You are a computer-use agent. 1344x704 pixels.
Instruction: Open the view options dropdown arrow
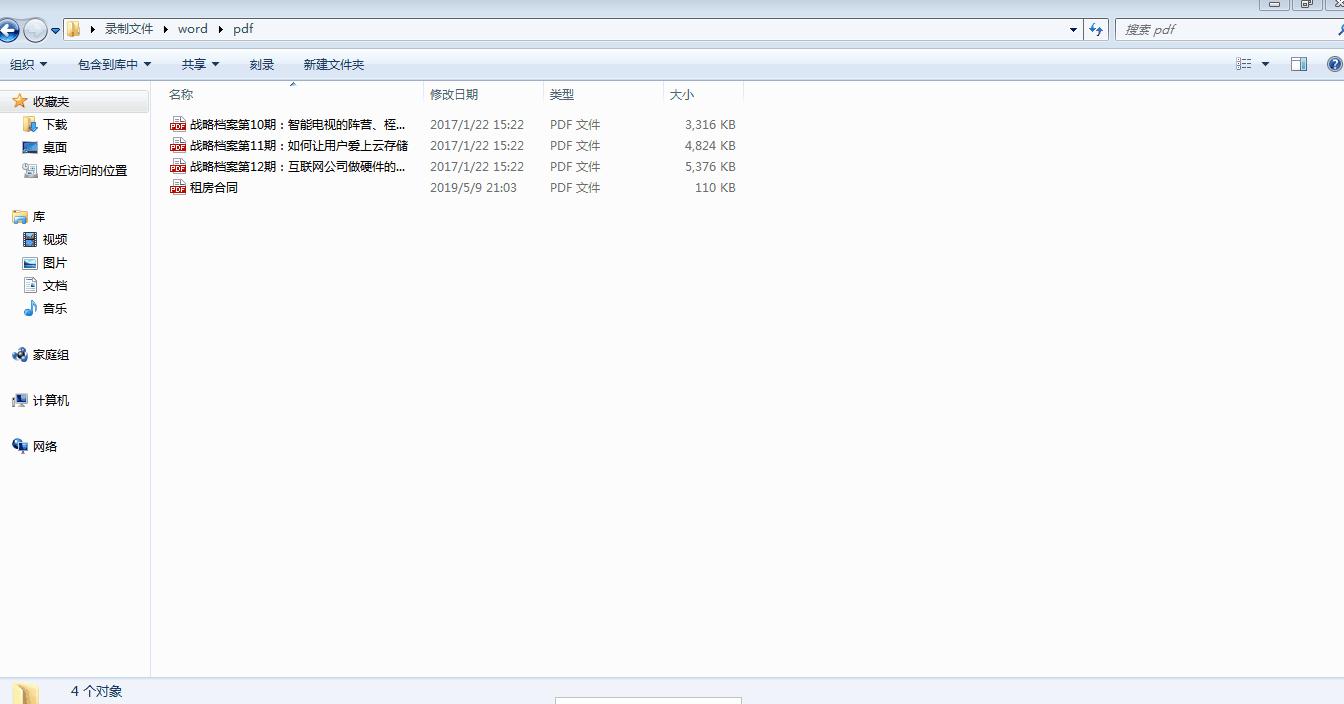pyautogui.click(x=1265, y=64)
